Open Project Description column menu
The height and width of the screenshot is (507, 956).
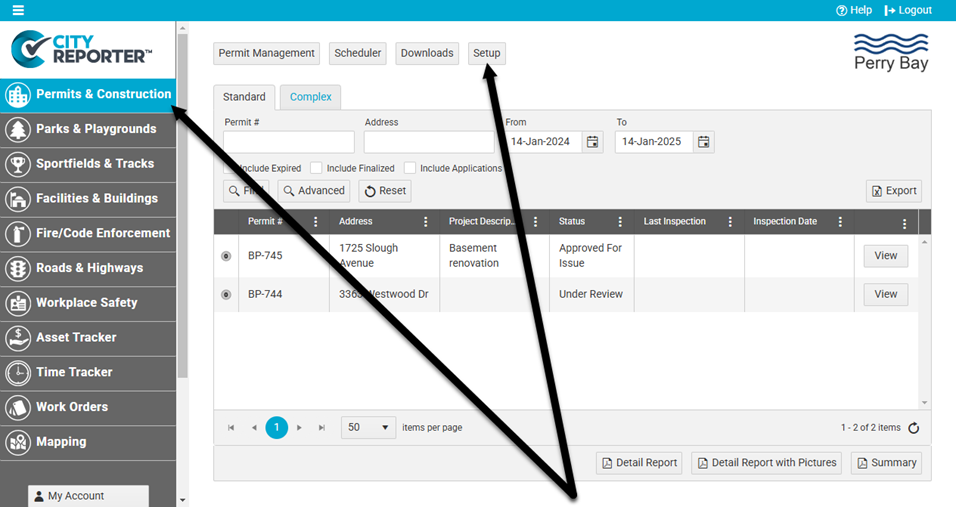(x=535, y=222)
